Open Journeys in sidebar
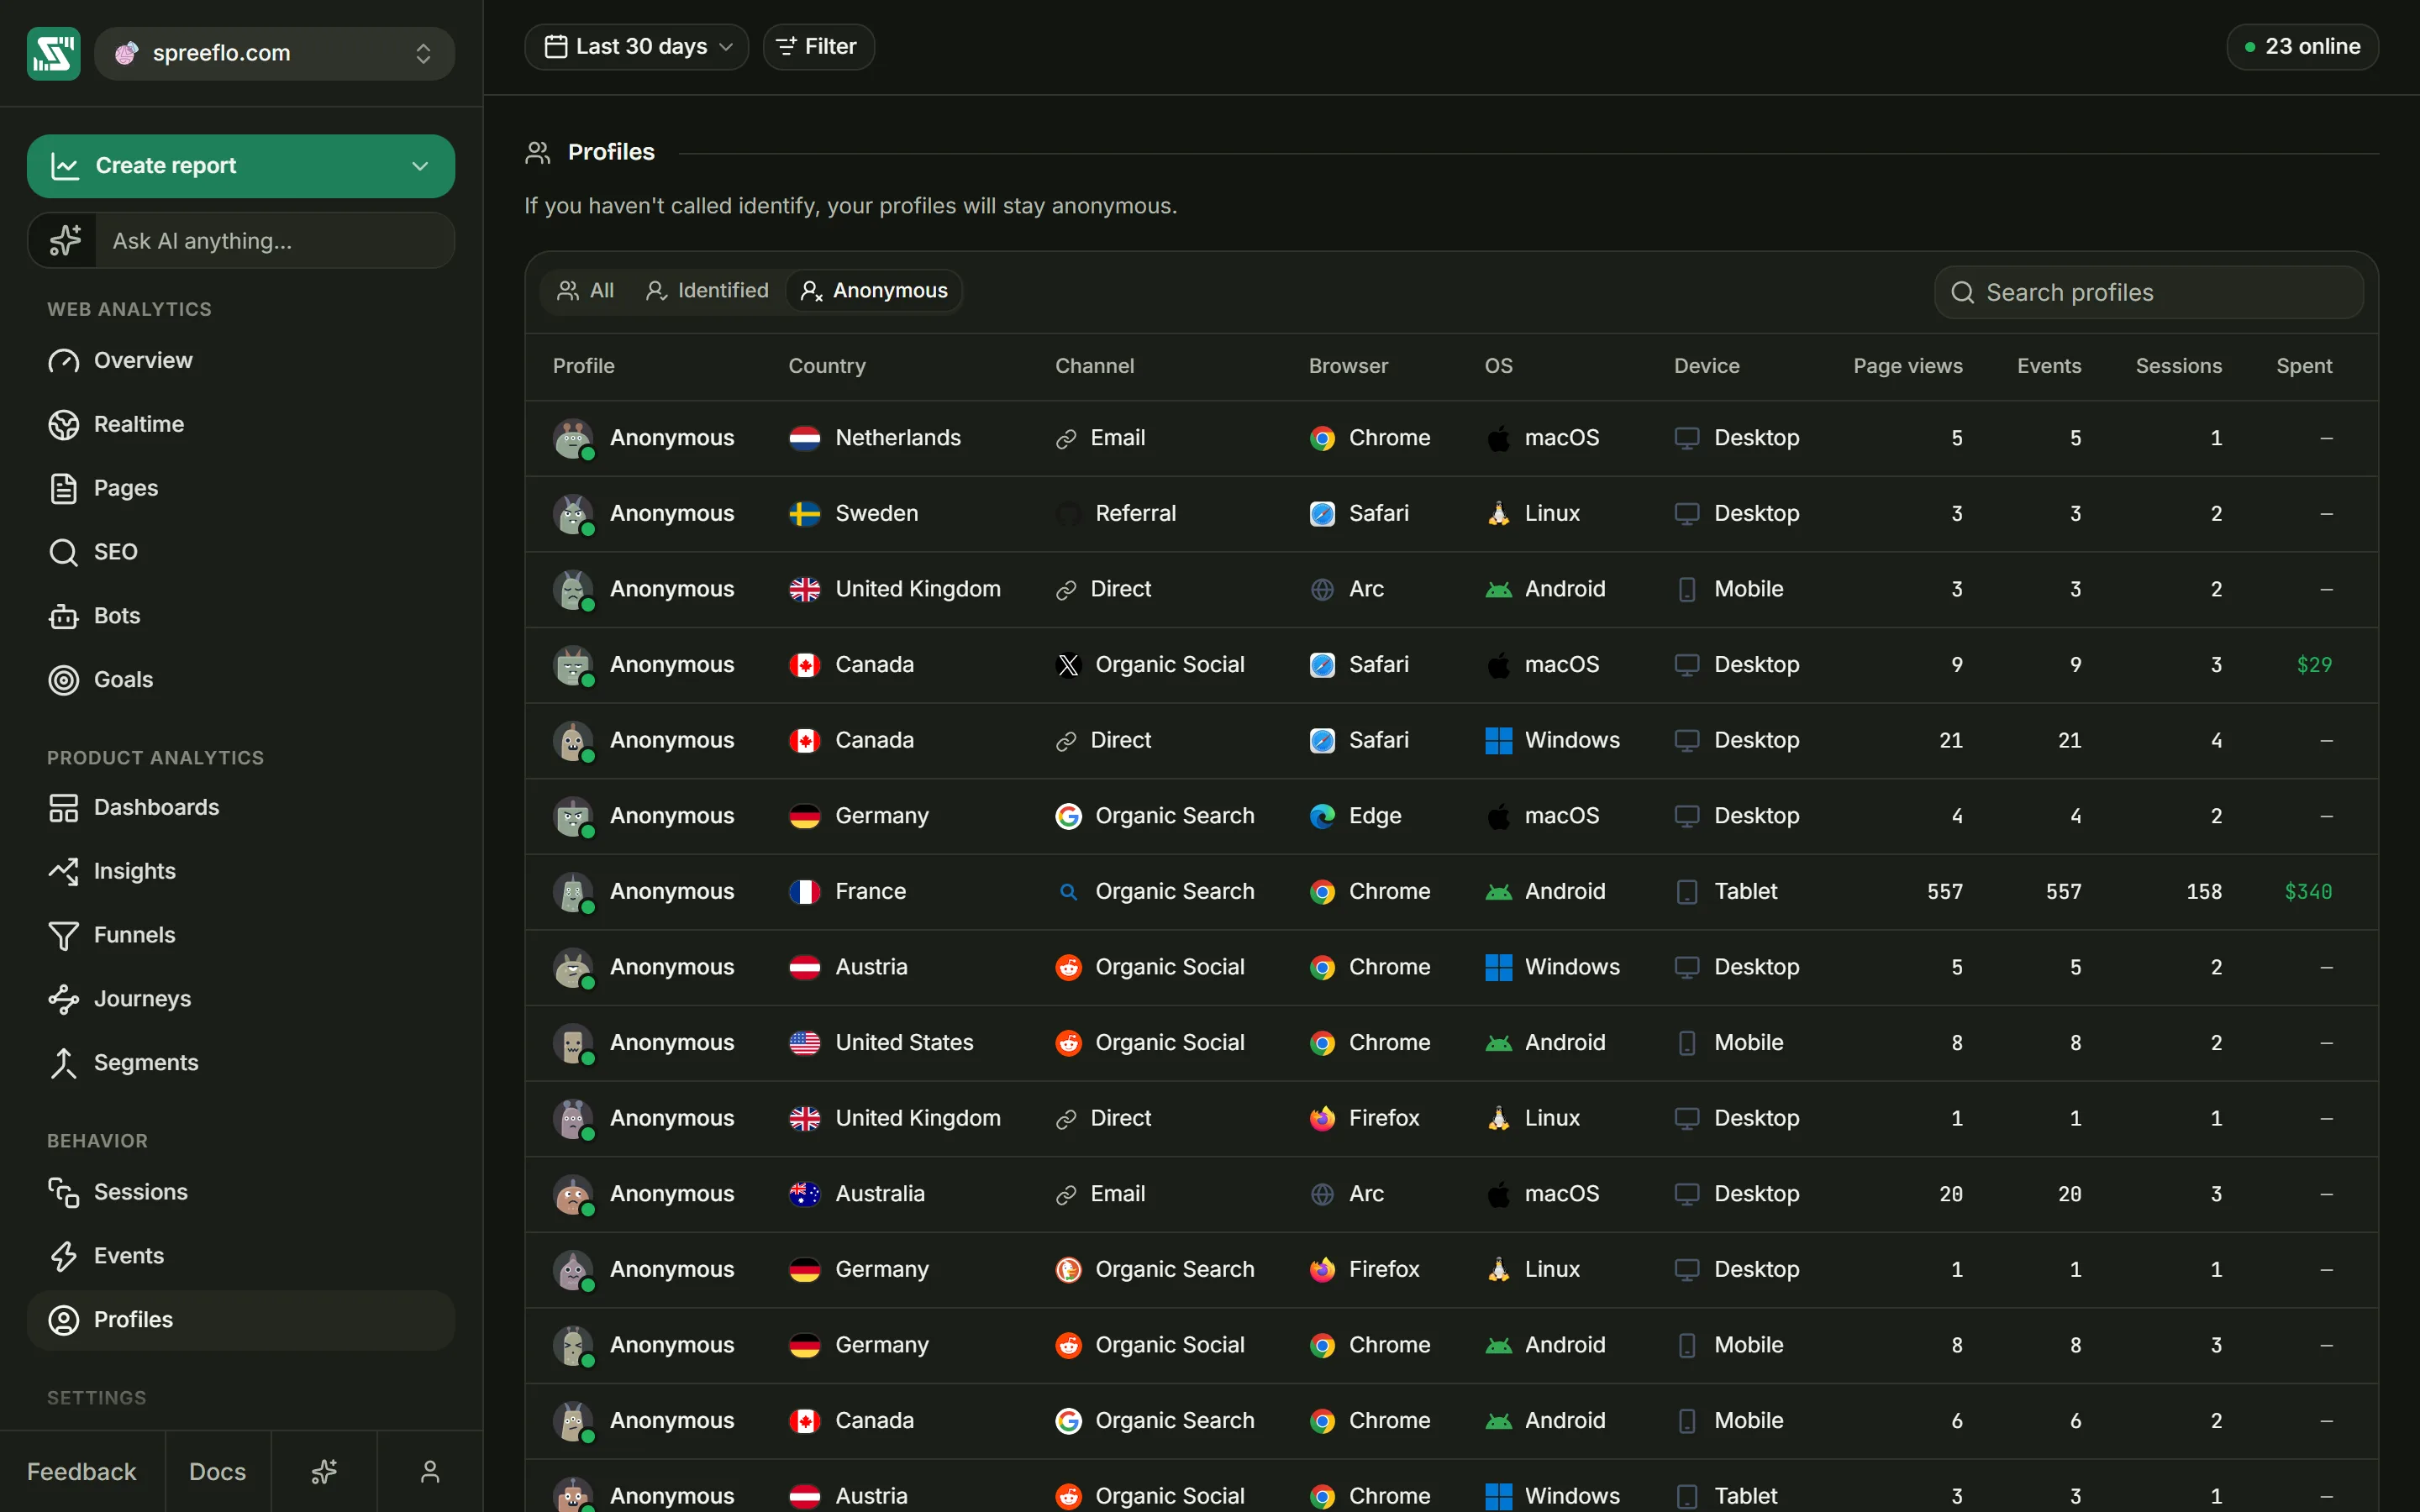This screenshot has height=1512, width=2420. [x=240, y=999]
